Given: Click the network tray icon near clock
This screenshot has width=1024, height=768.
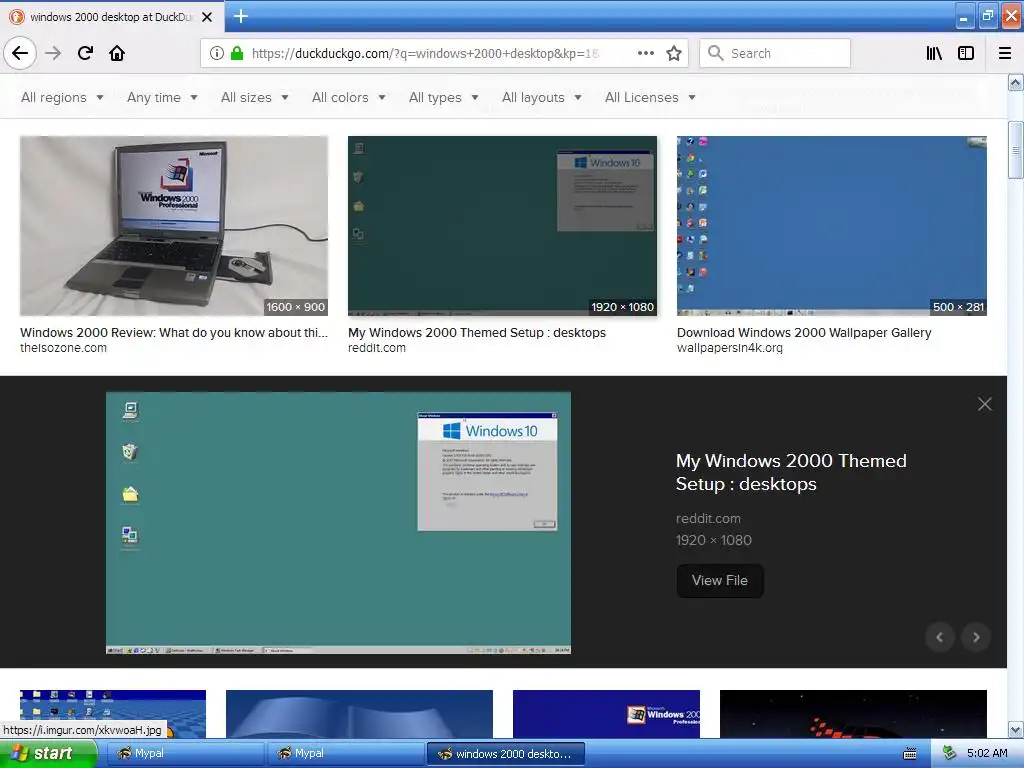Looking at the screenshot, I should [x=950, y=754].
